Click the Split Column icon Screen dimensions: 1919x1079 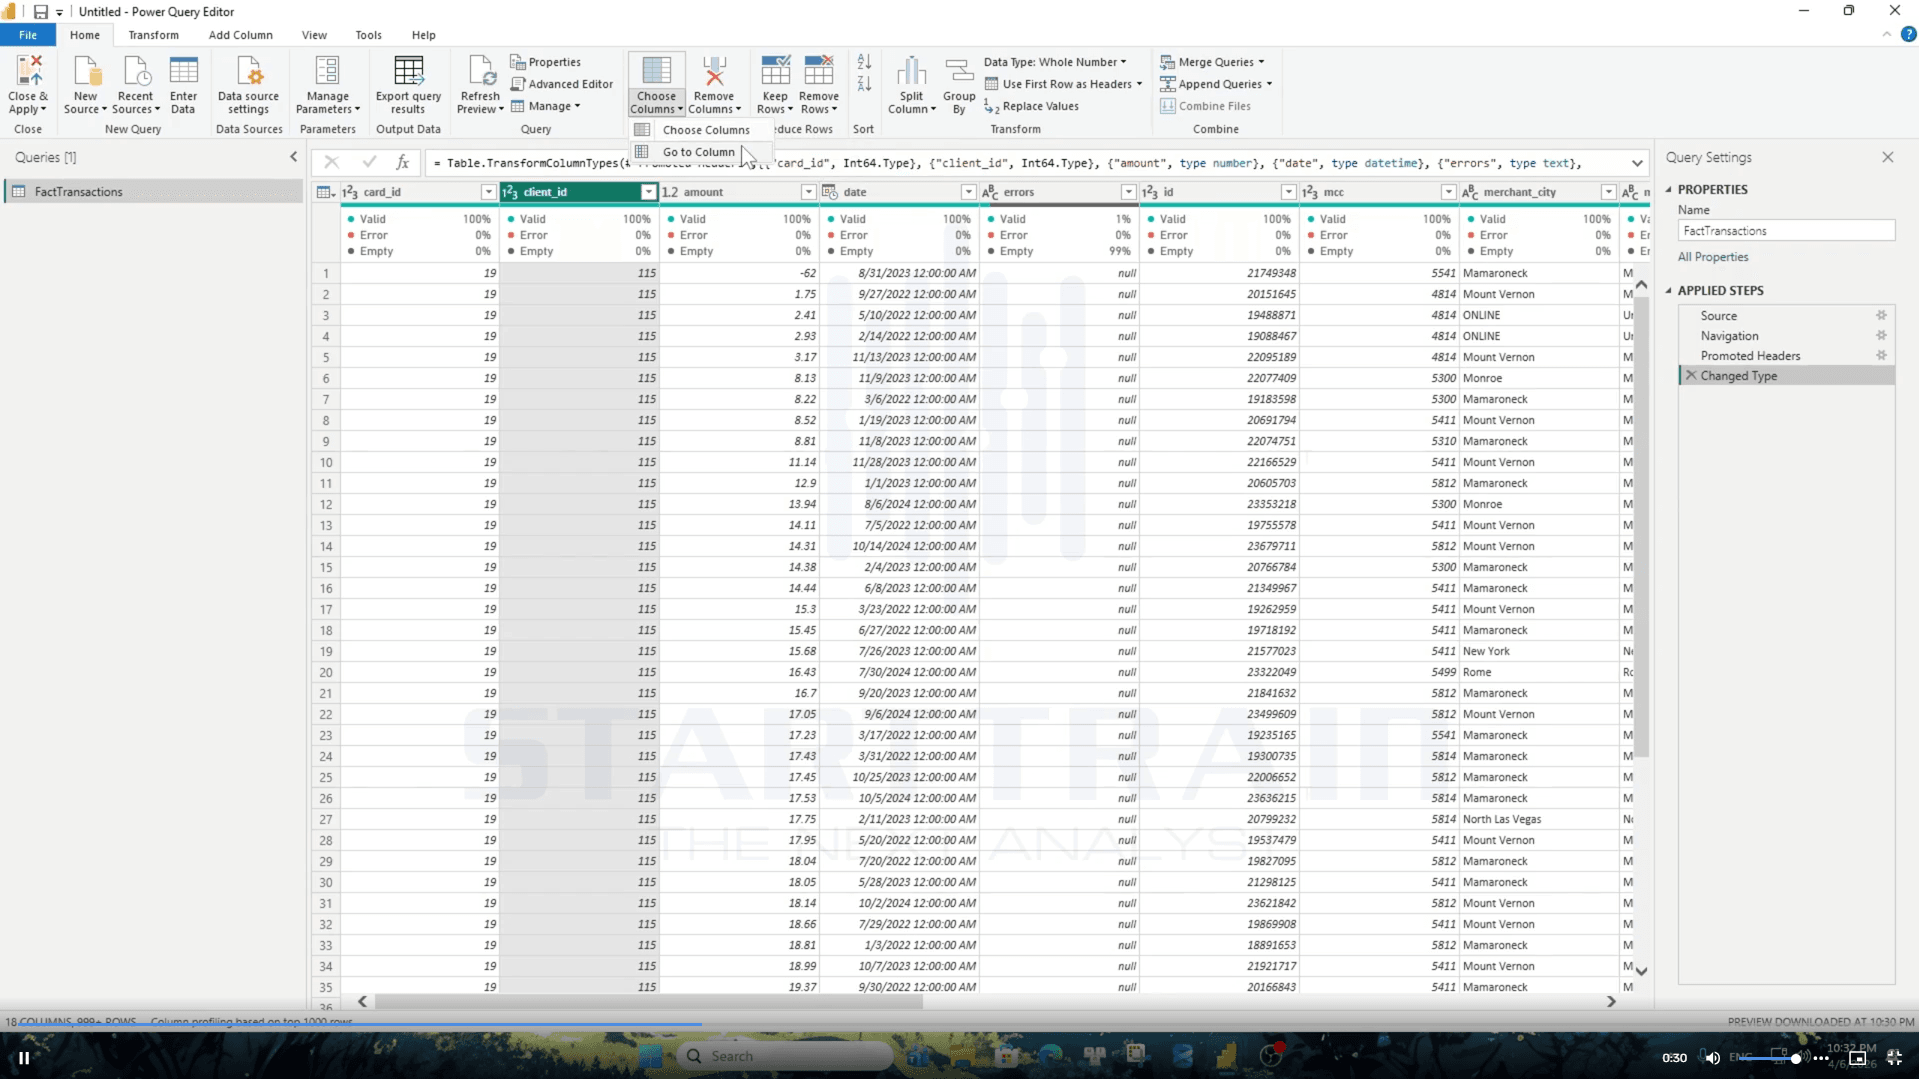(x=911, y=72)
